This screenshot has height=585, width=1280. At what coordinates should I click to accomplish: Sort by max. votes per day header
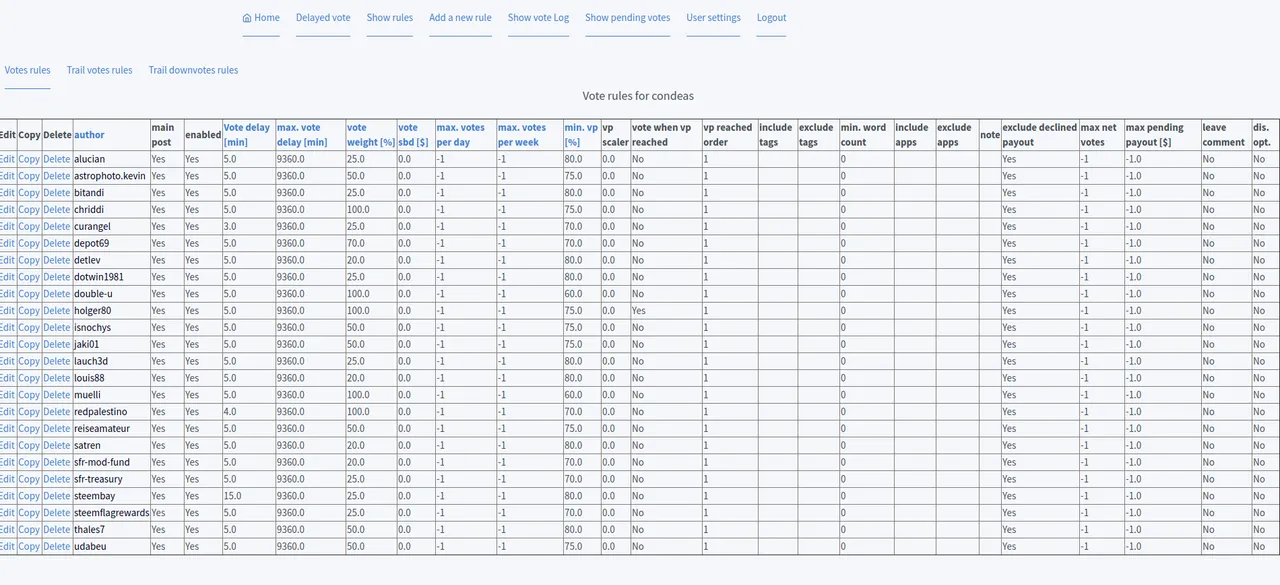point(460,135)
